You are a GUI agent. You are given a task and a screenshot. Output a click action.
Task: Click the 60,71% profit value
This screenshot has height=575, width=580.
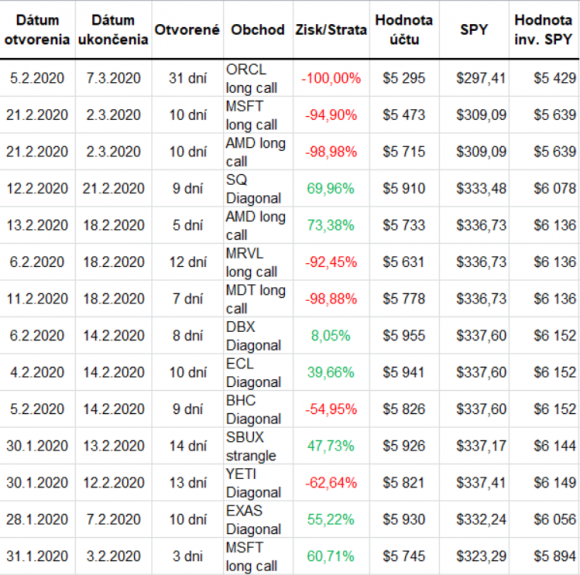coord(331,556)
